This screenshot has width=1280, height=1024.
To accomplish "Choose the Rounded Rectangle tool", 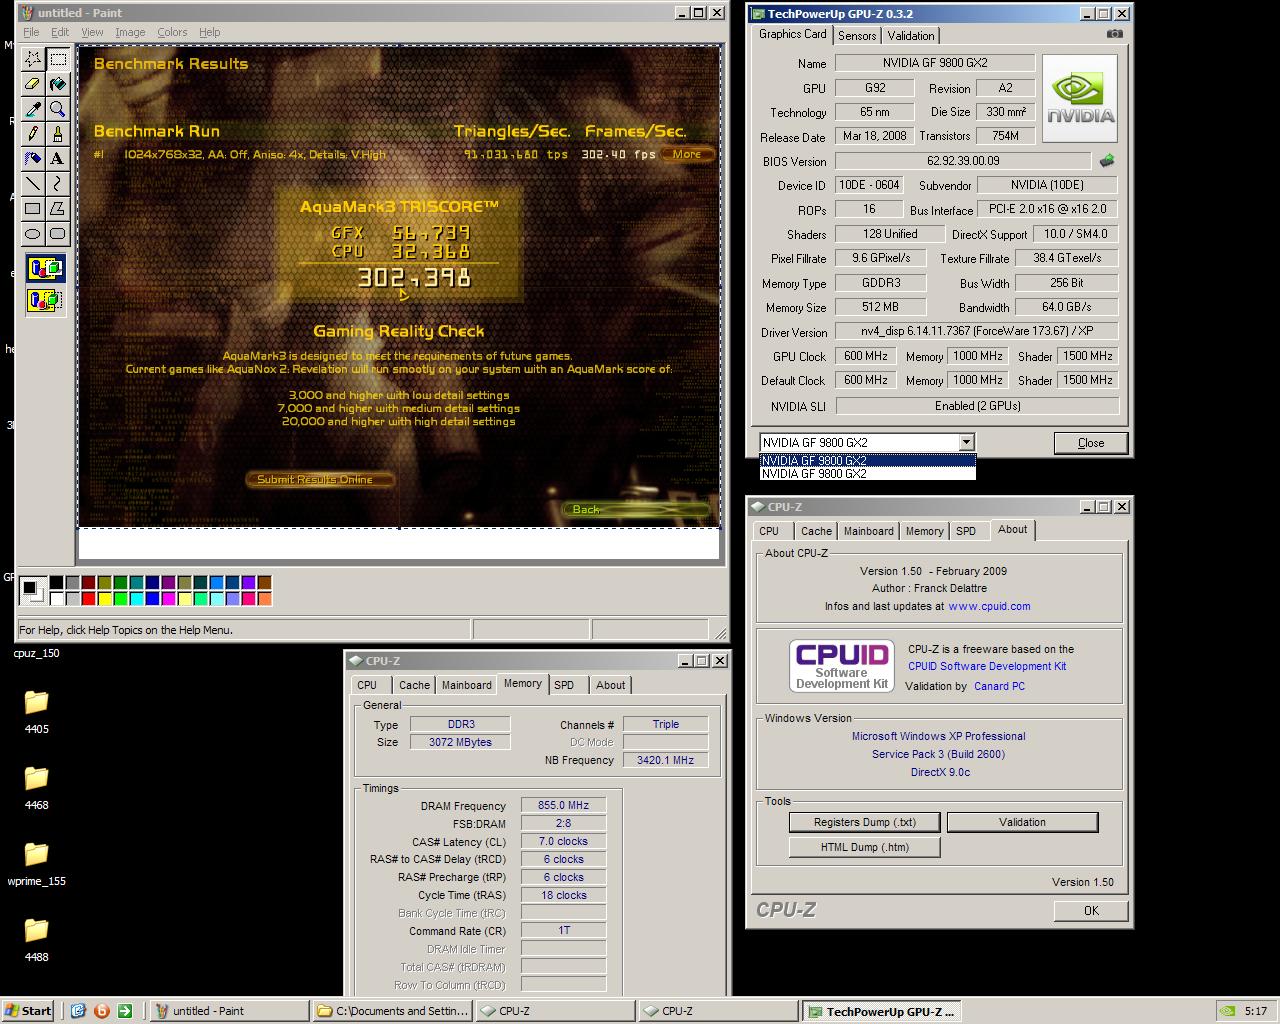I will click(x=58, y=234).
